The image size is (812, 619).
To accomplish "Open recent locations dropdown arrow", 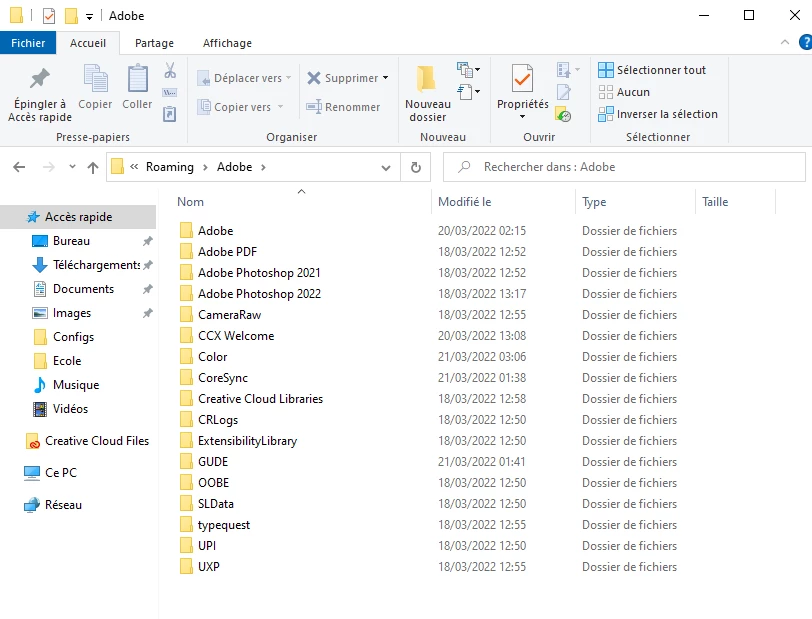I will (72, 167).
